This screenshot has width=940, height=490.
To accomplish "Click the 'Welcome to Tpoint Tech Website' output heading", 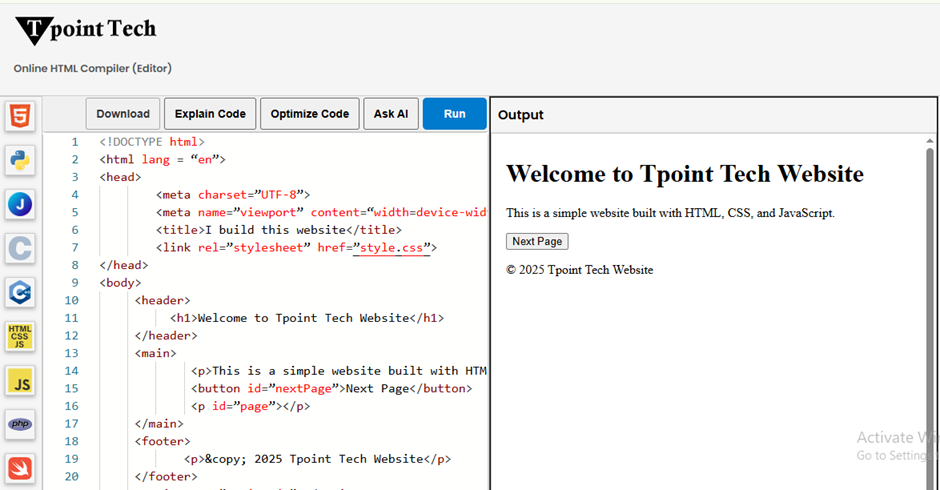I will point(685,174).
